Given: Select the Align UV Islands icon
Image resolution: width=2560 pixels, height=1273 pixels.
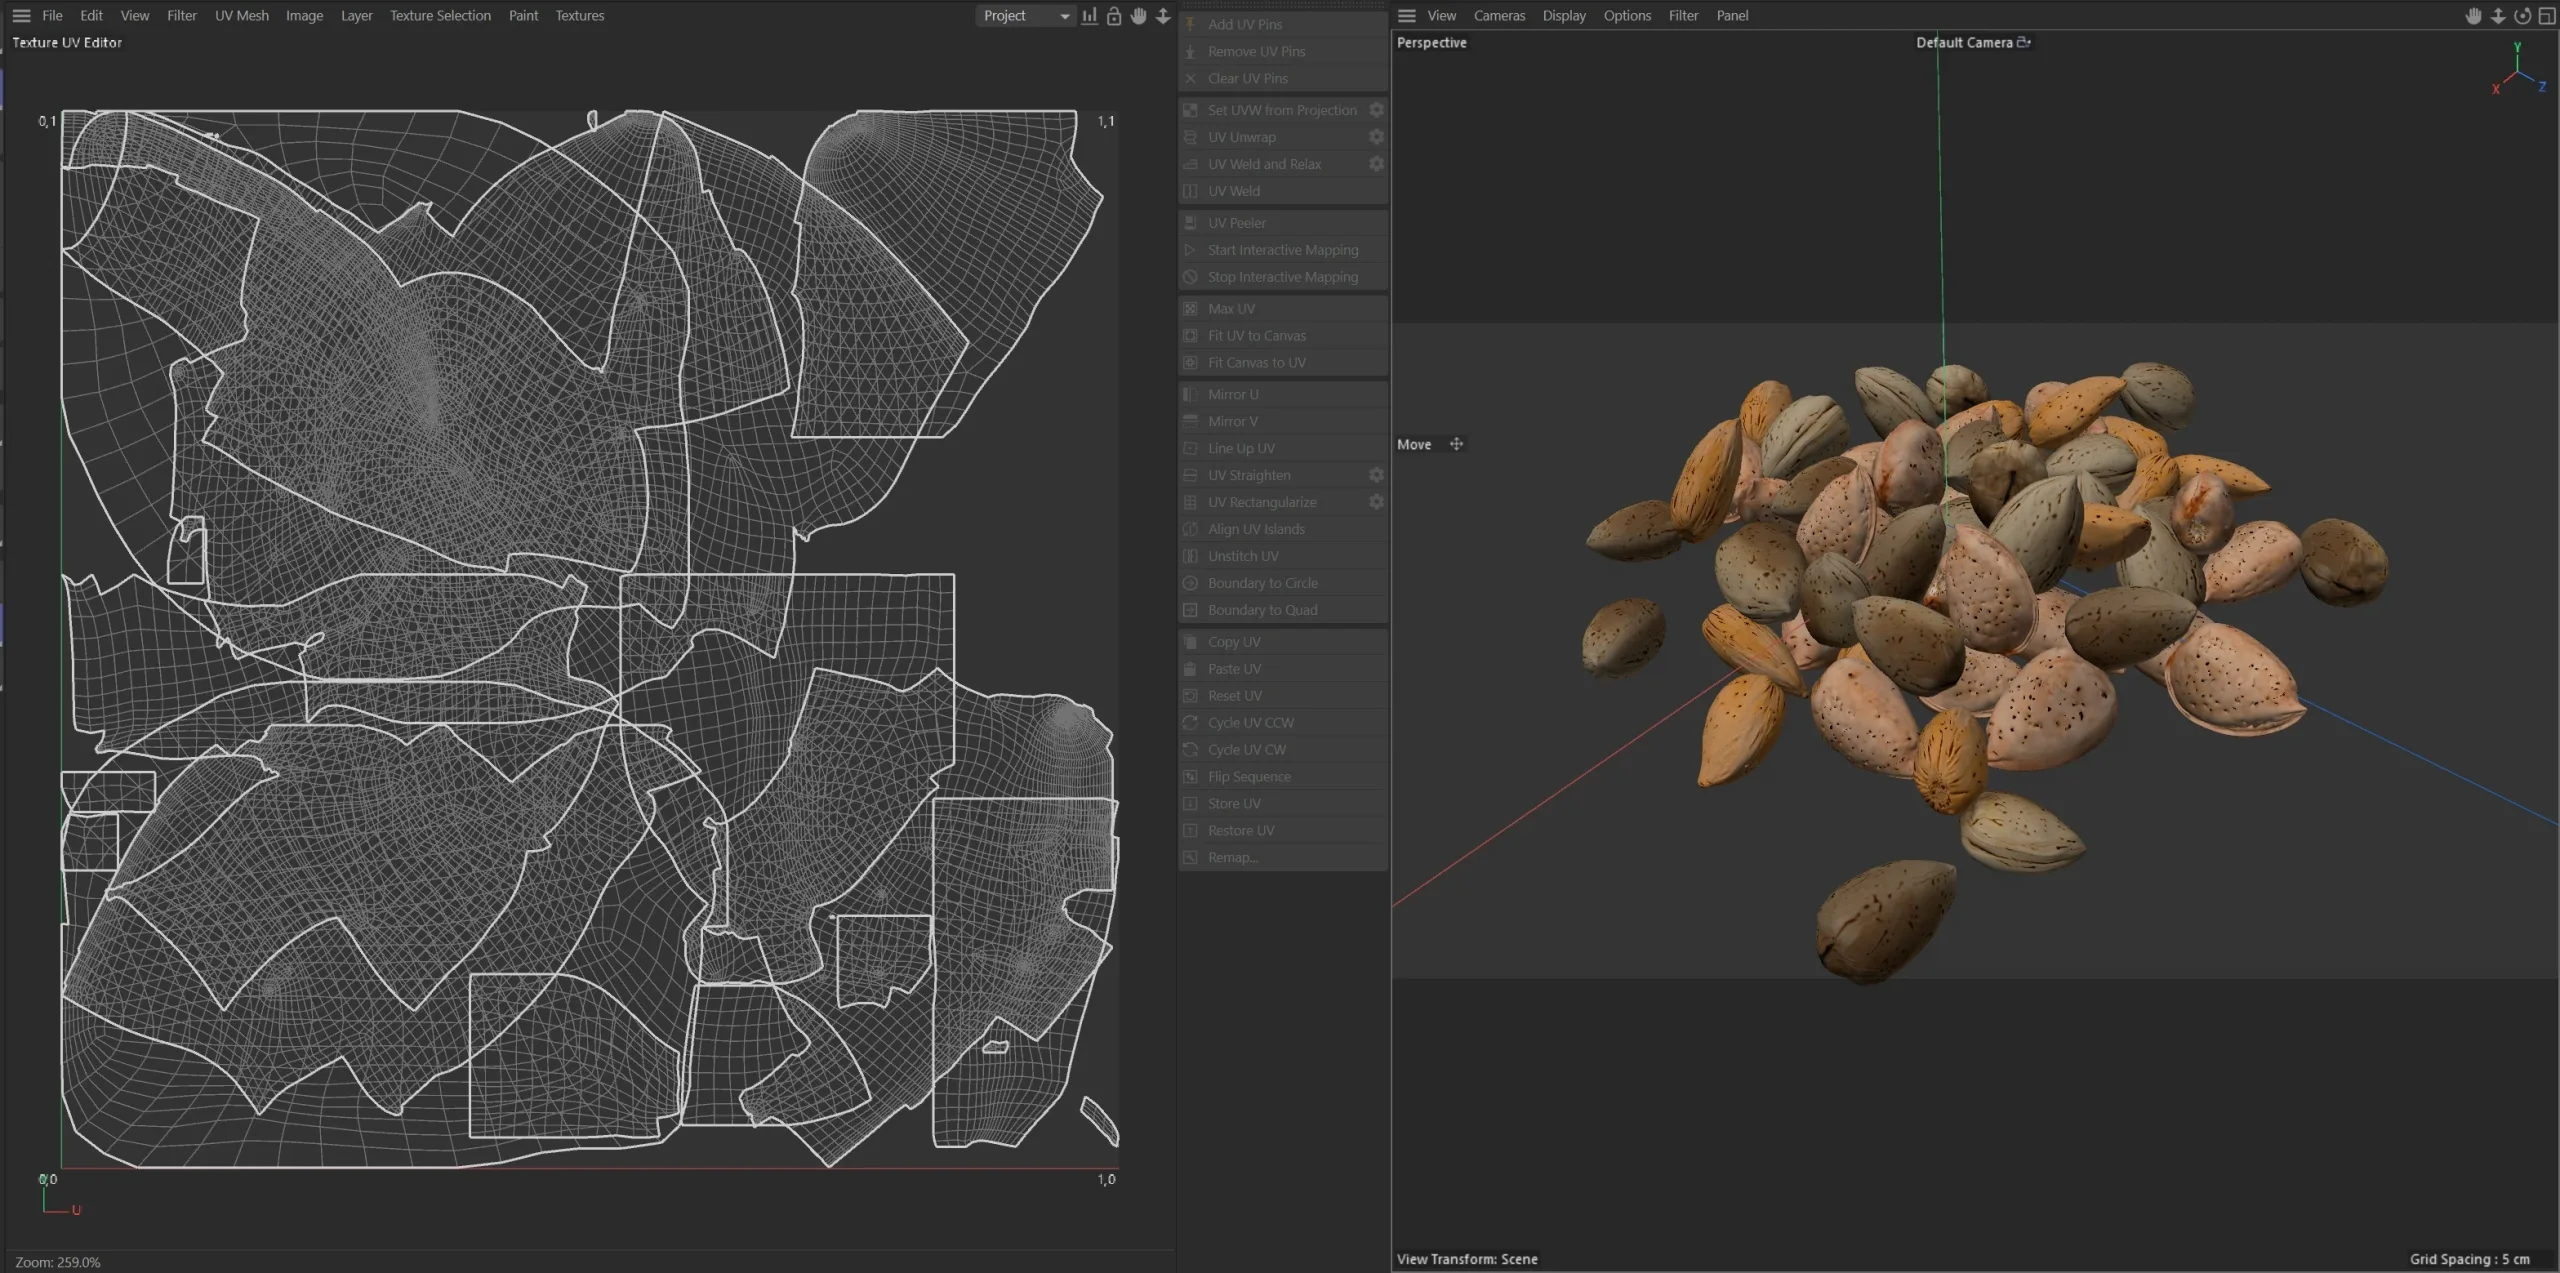Looking at the screenshot, I should pyautogui.click(x=1190, y=529).
